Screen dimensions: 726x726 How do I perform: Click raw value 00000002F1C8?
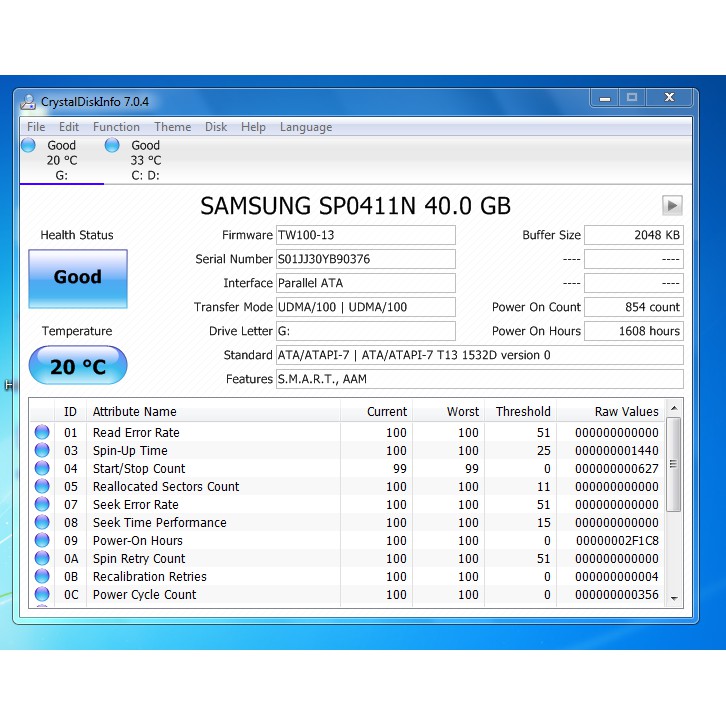coord(617,541)
